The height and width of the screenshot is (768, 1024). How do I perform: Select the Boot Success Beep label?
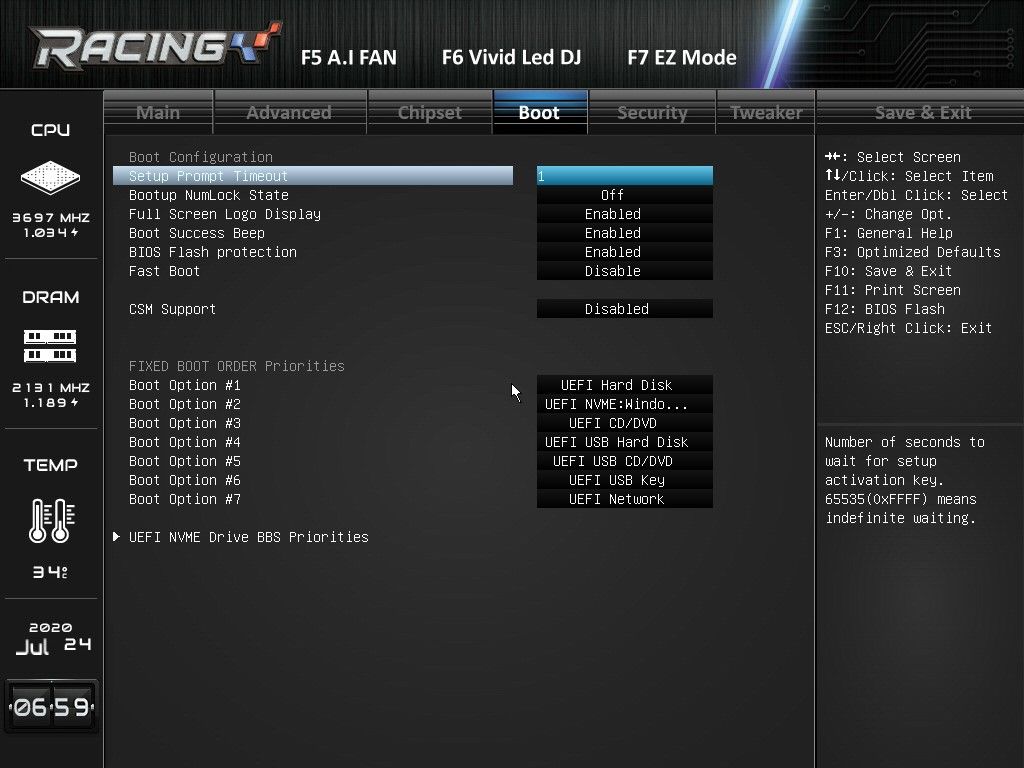pos(197,232)
